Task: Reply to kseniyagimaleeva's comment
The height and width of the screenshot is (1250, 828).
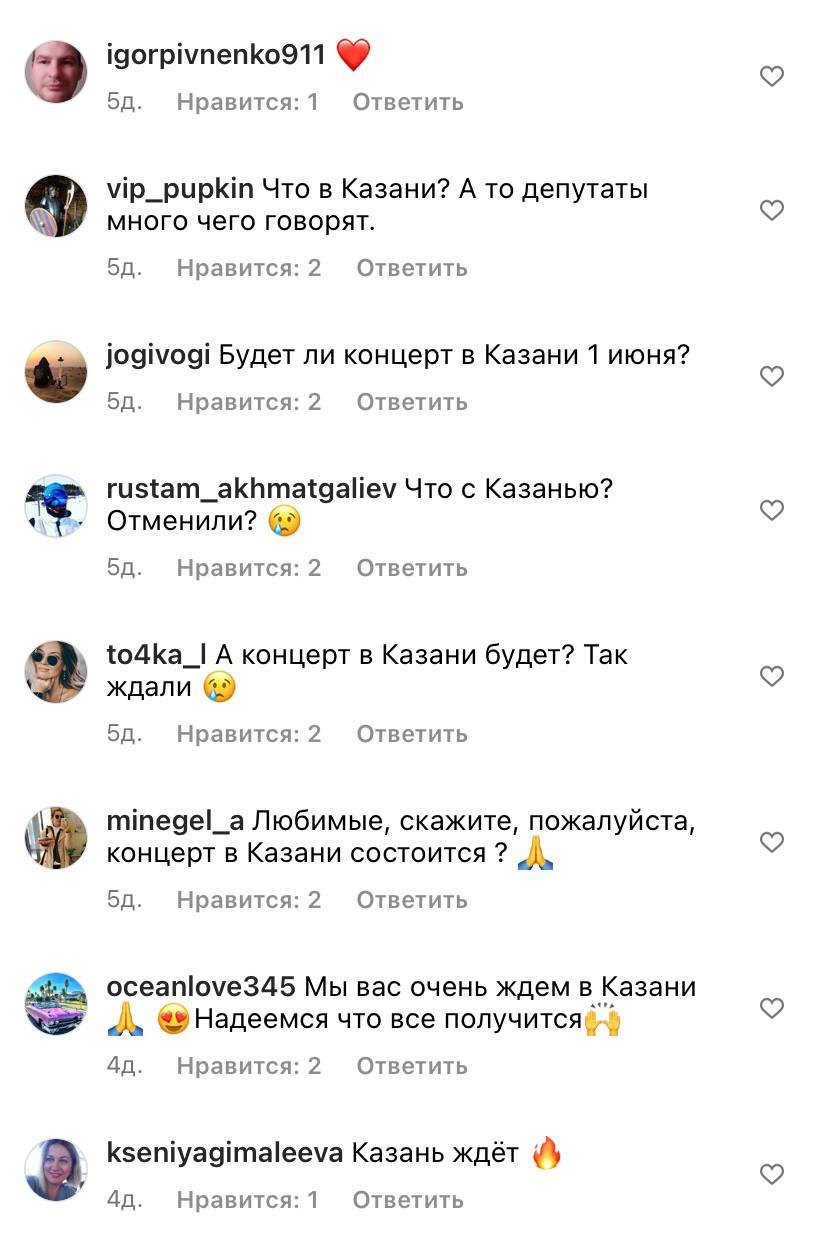Action: (x=408, y=1200)
